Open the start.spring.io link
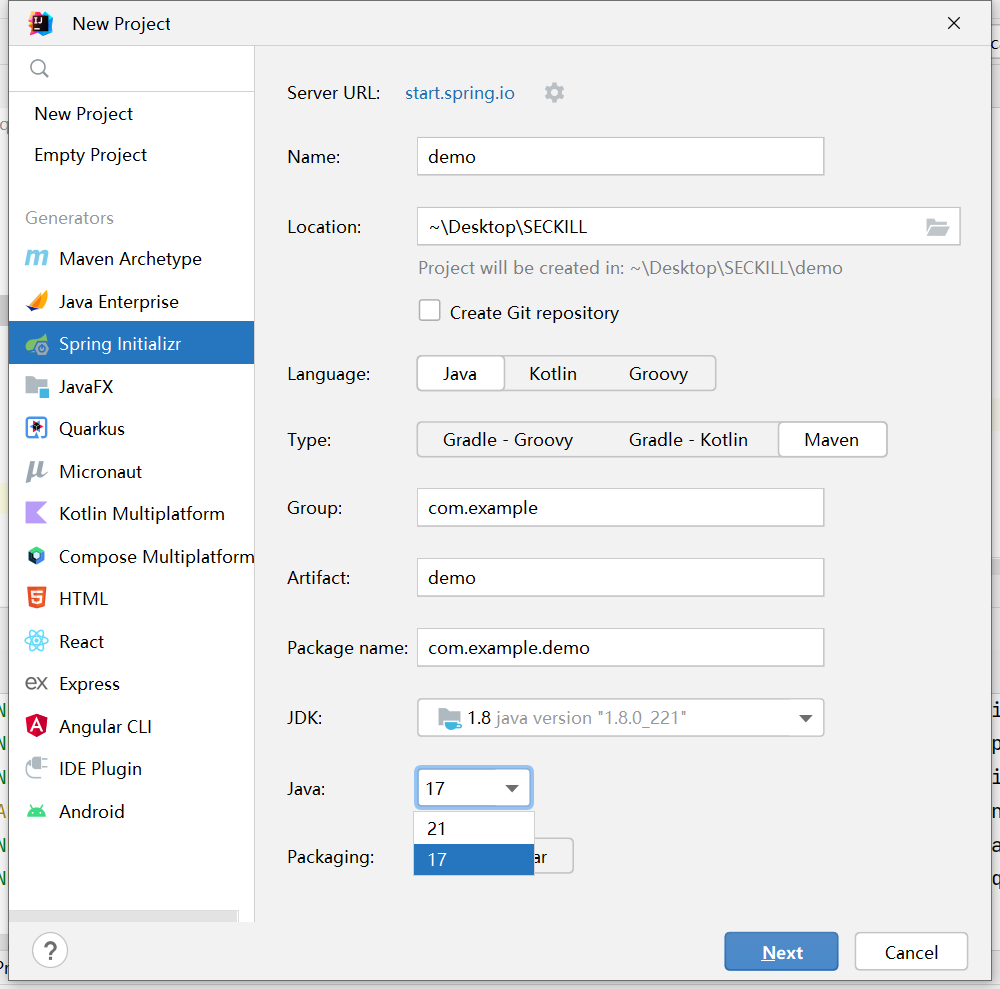 point(459,93)
